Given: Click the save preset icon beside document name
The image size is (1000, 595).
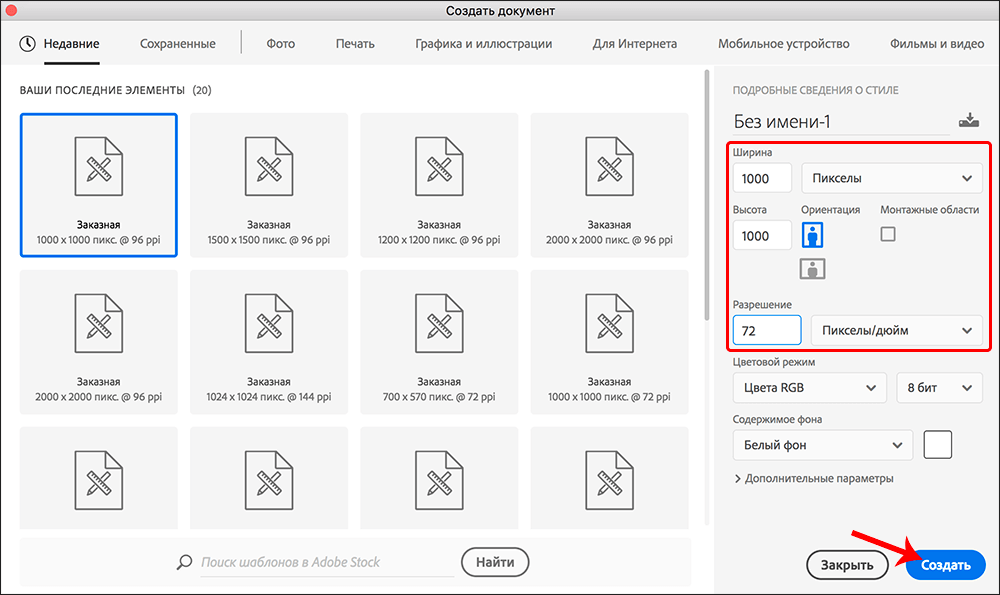Looking at the screenshot, I should (968, 121).
